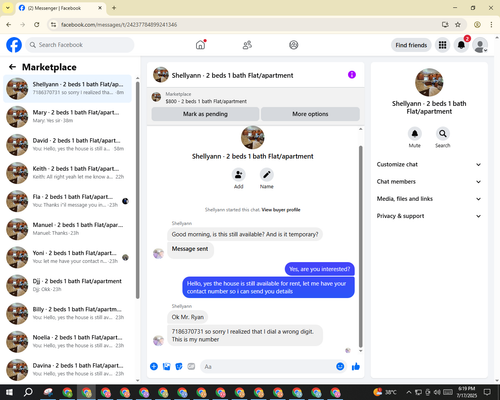Select the Messenger Facebook browser tab
Viewport: 500px width, 400px height.
[61, 8]
